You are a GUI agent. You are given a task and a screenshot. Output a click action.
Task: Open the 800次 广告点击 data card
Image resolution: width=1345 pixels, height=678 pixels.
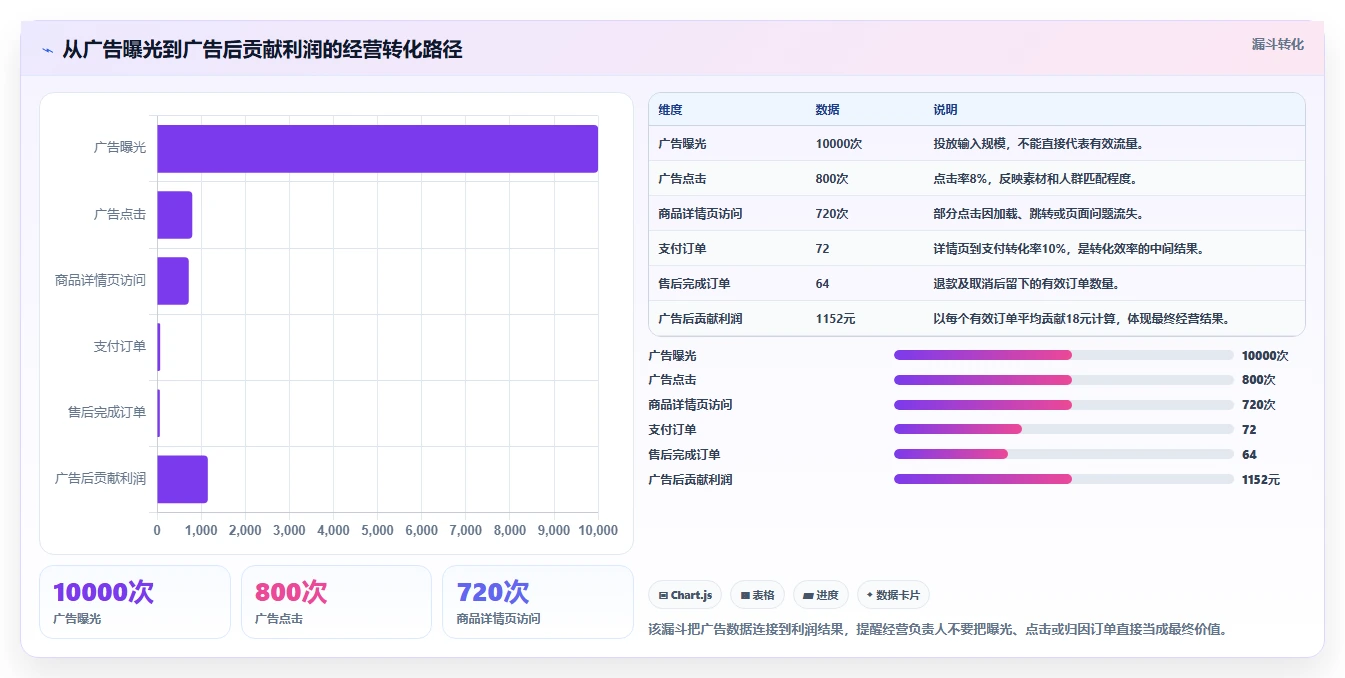[x=336, y=602]
